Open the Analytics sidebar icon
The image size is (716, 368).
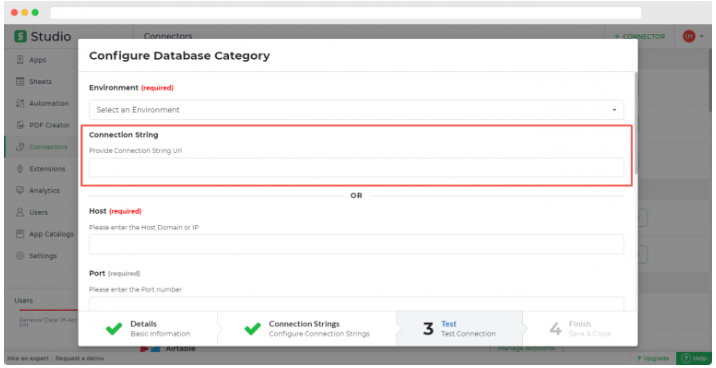(20, 190)
